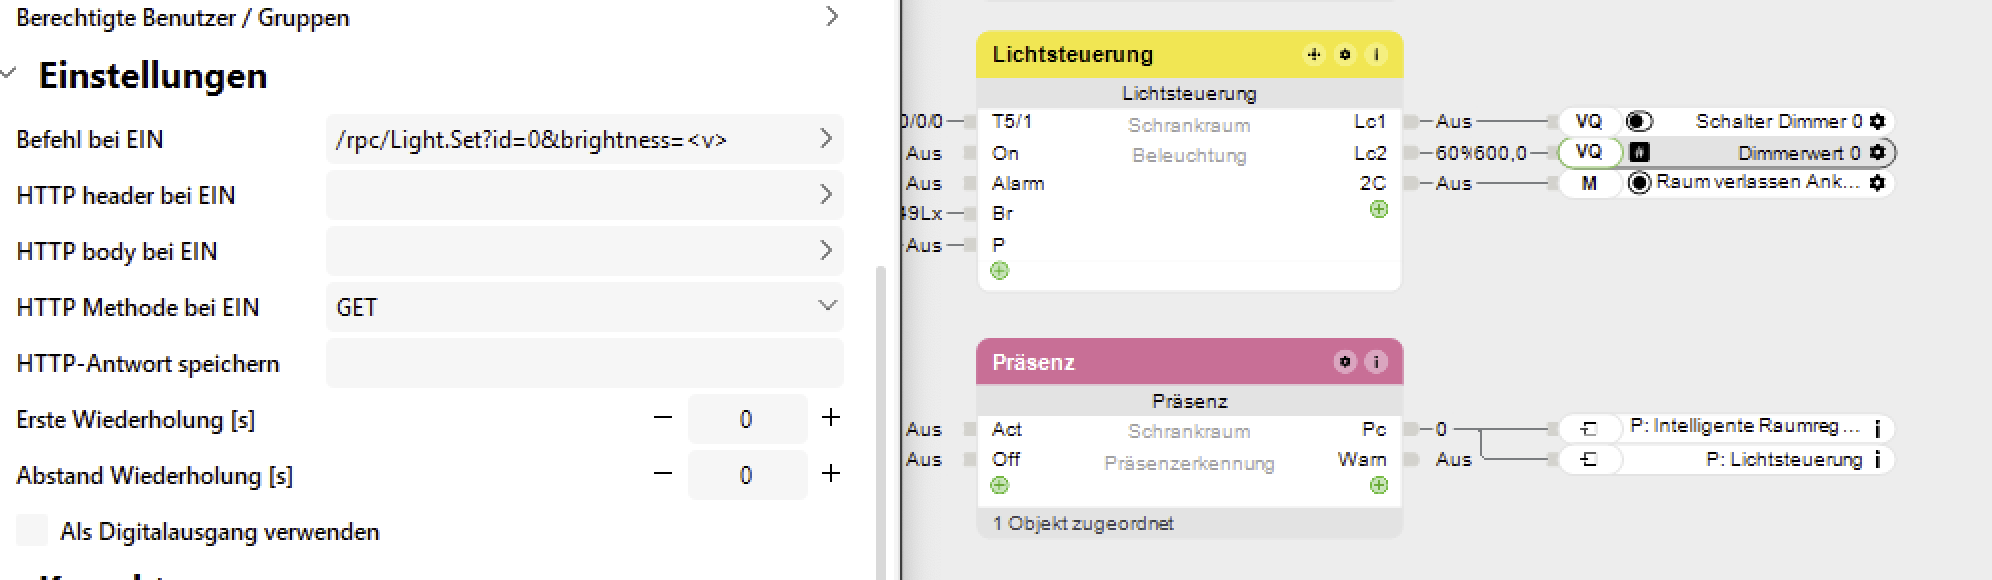
Task: Click the HTTP-Antwort speichern input field
Action: 584,363
